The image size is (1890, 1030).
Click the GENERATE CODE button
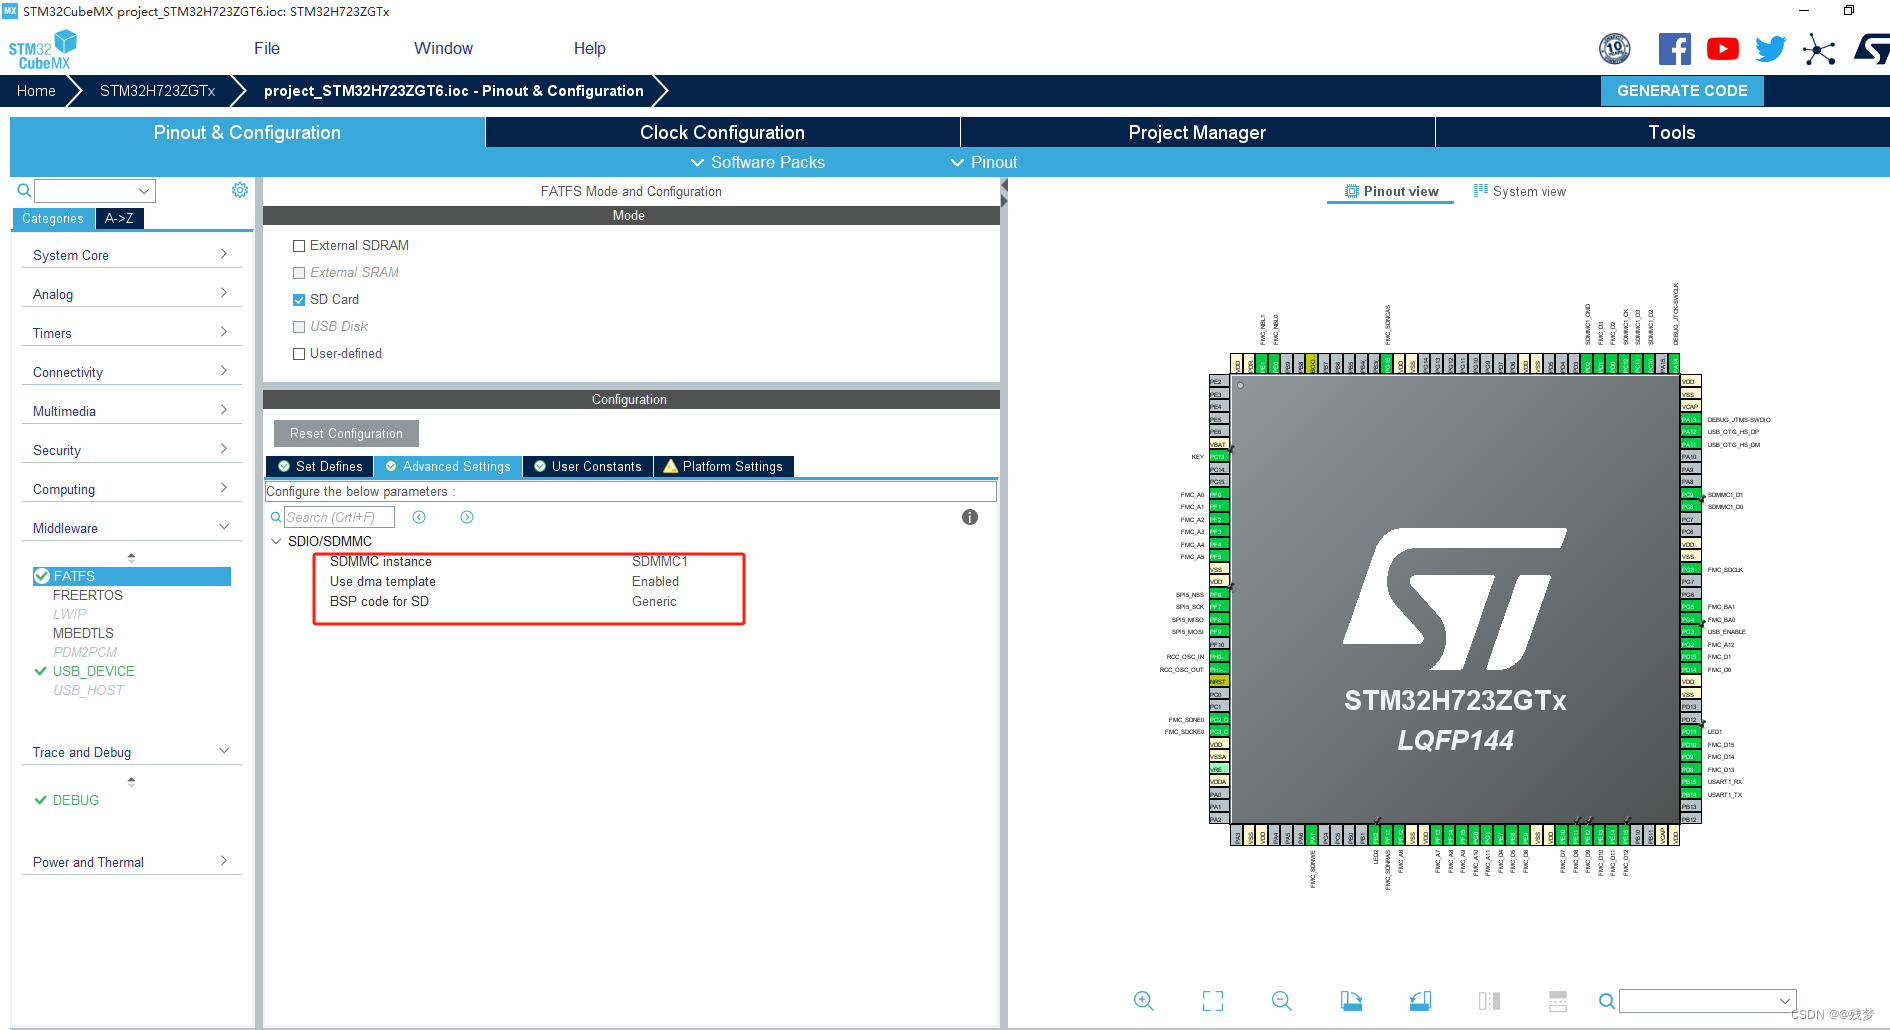(1682, 91)
